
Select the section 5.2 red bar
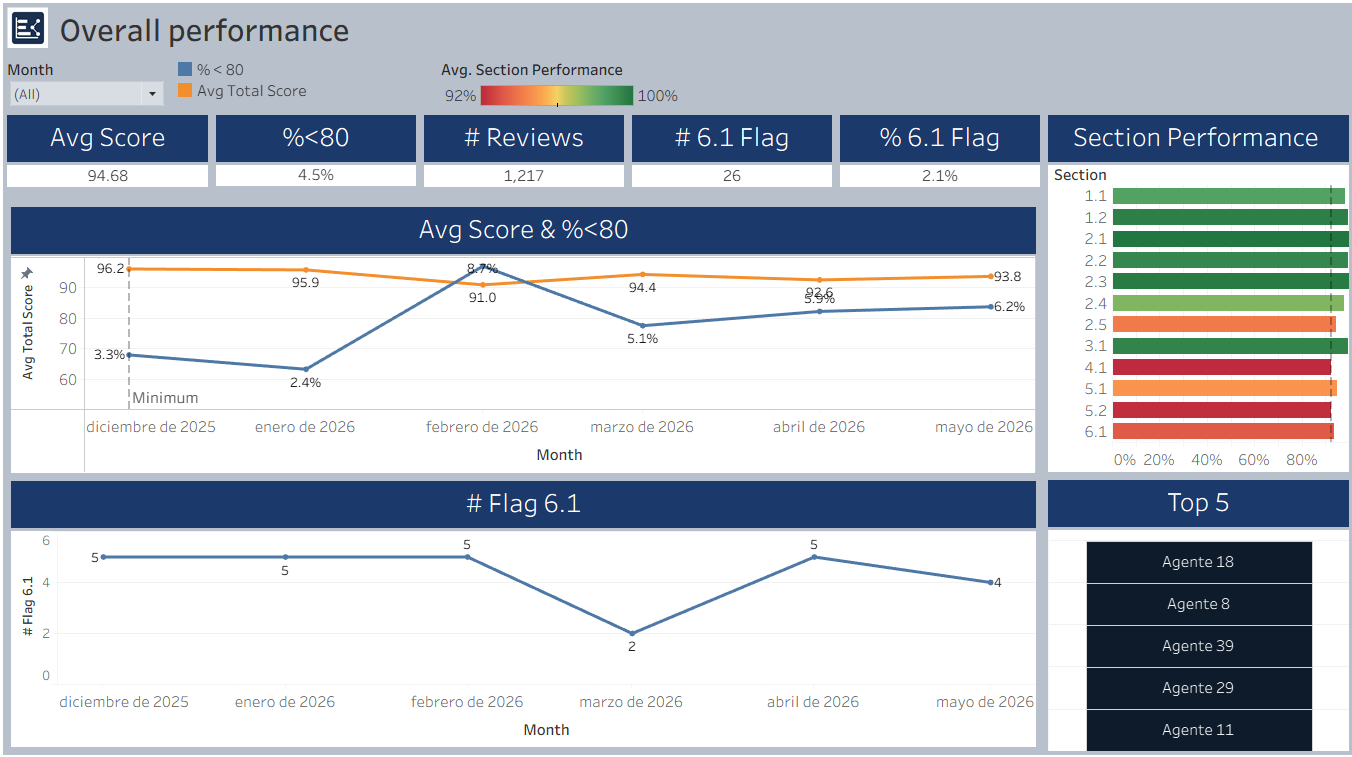coord(1222,410)
